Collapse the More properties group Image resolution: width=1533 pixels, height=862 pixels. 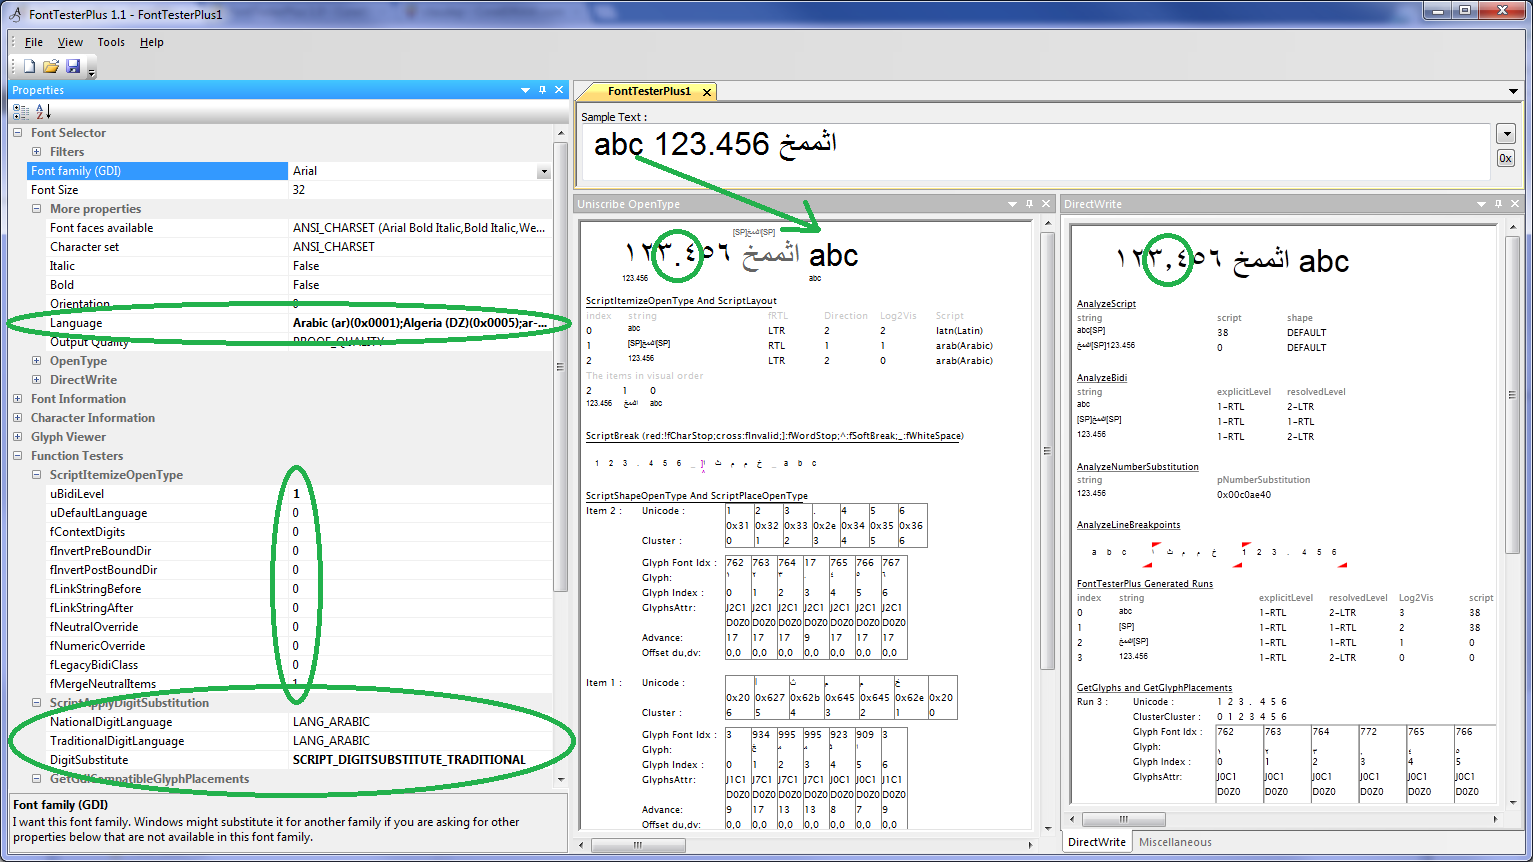pyautogui.click(x=37, y=209)
